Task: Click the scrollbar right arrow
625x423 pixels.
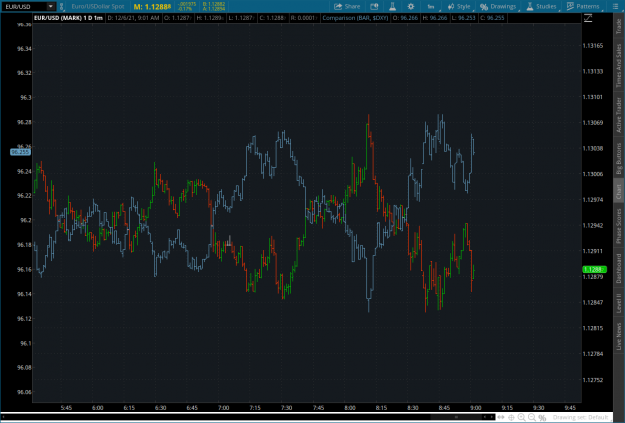Action: tap(492, 417)
